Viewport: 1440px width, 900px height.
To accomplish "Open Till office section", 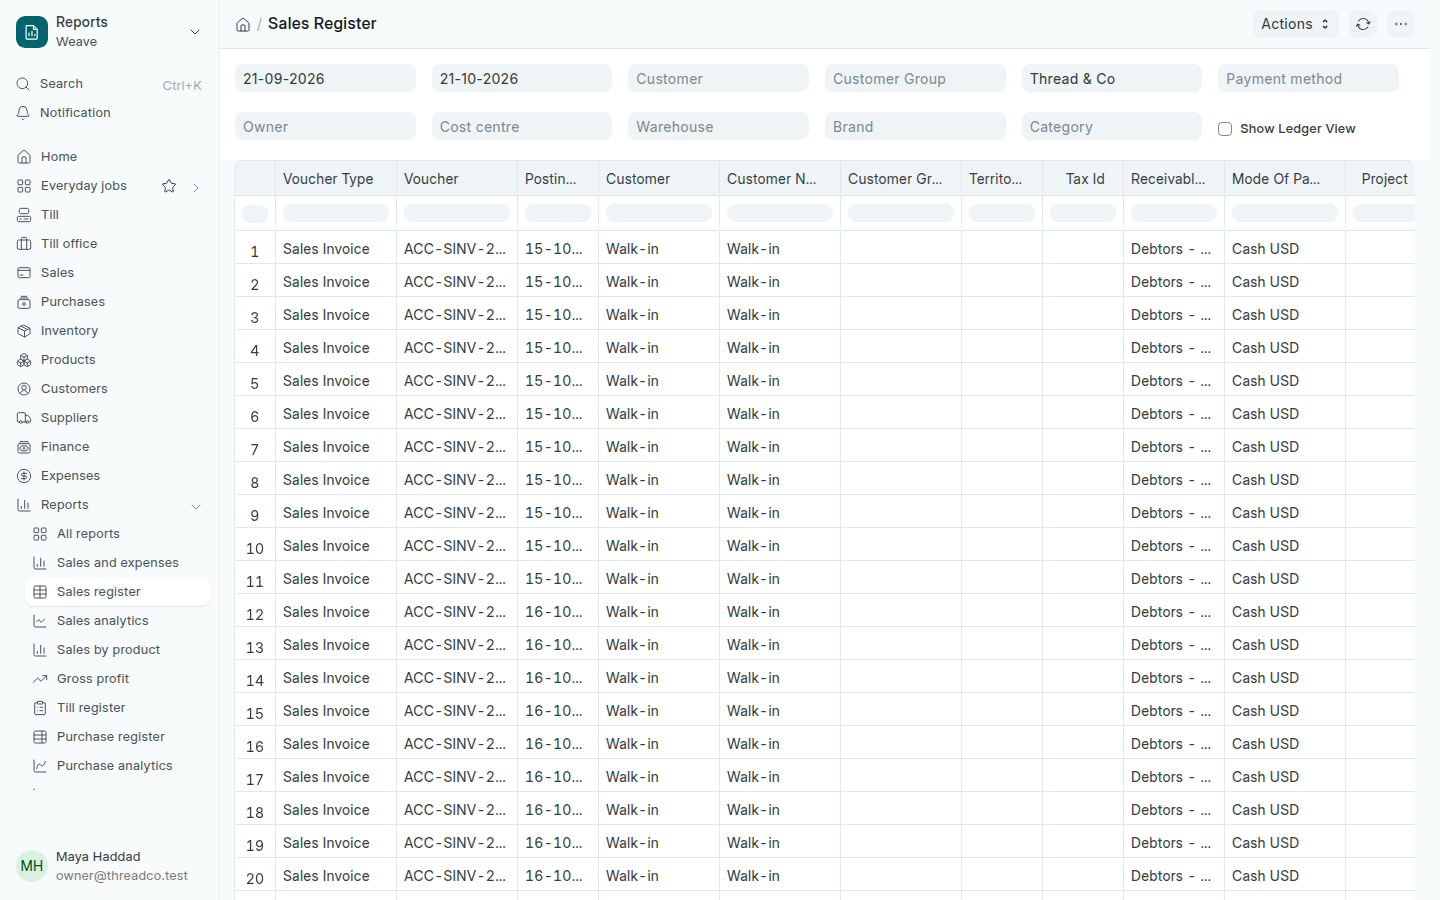I will click(x=109, y=244).
